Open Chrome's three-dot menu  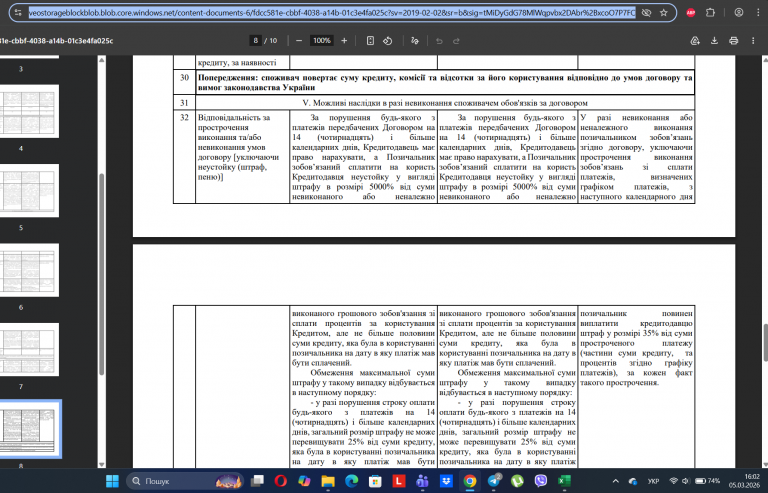tap(758, 13)
